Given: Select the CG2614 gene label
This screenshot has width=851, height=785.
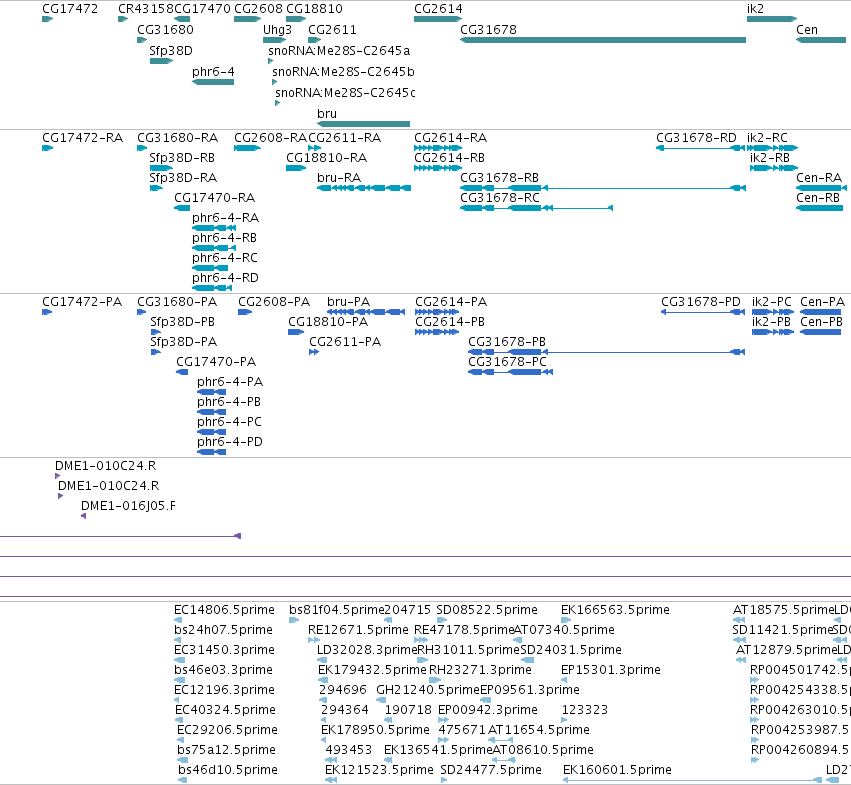Looking at the screenshot, I should (x=438, y=9).
